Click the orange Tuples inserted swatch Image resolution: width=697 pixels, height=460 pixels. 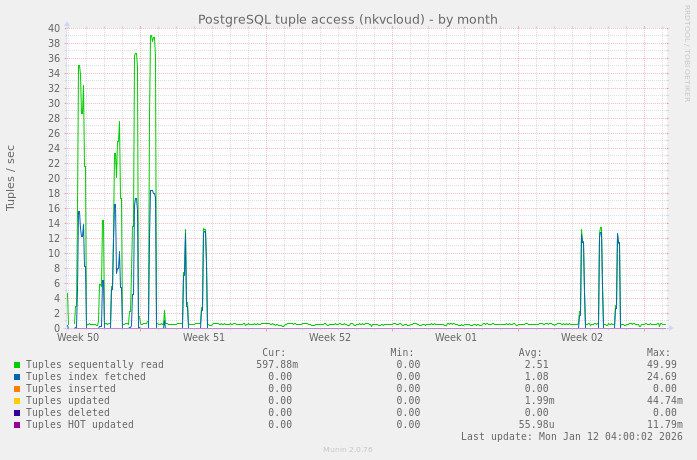(17, 389)
